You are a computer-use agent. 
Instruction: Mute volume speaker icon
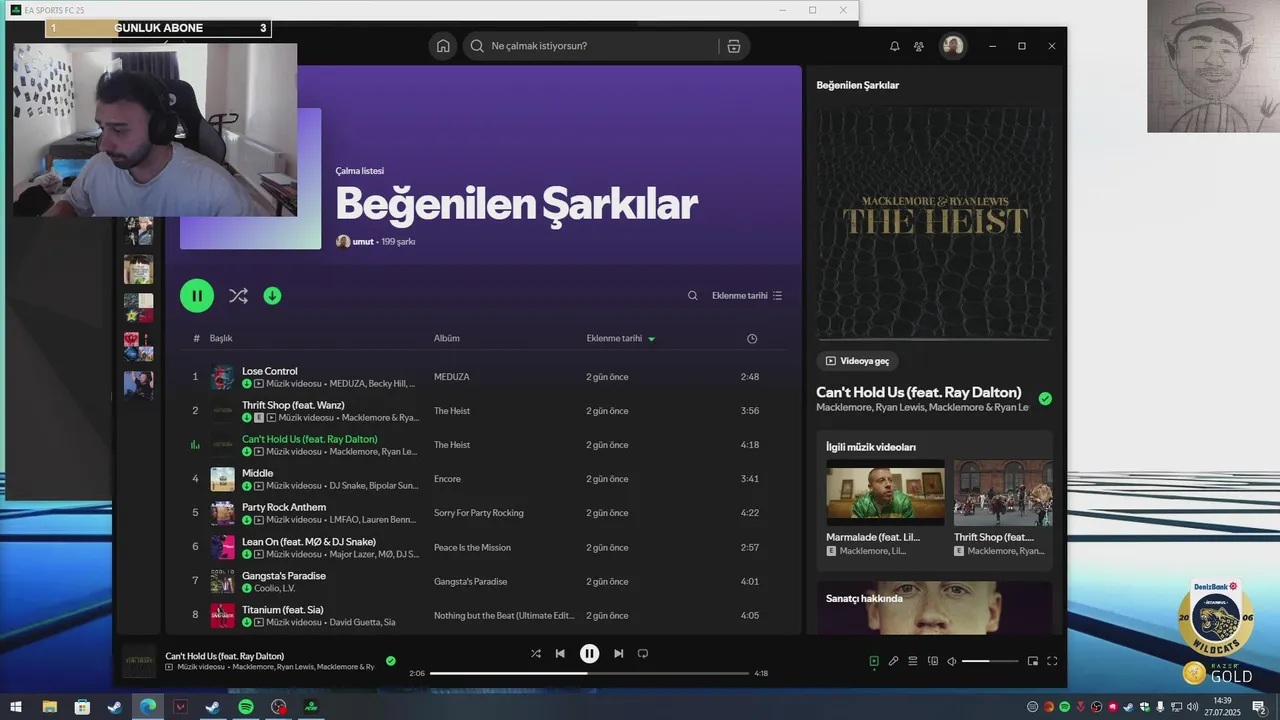click(x=952, y=661)
